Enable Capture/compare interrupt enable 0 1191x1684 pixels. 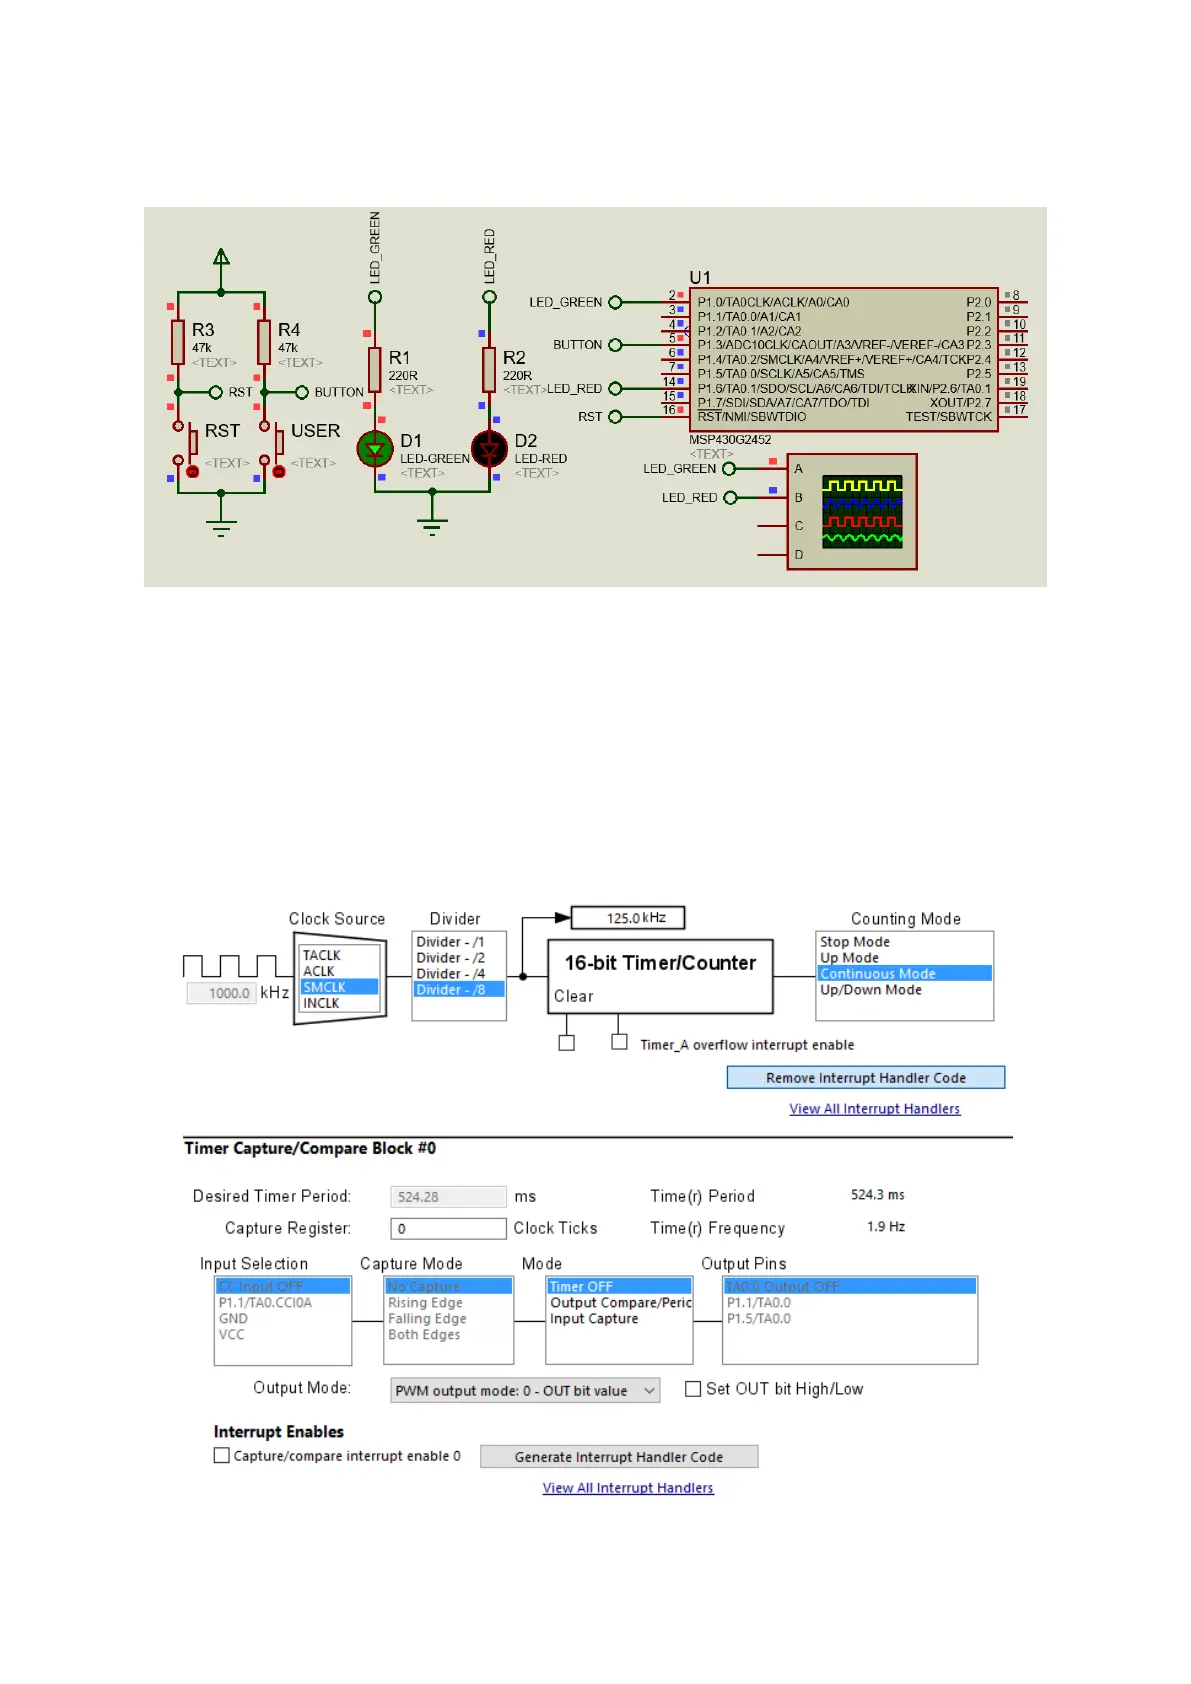click(x=222, y=1456)
